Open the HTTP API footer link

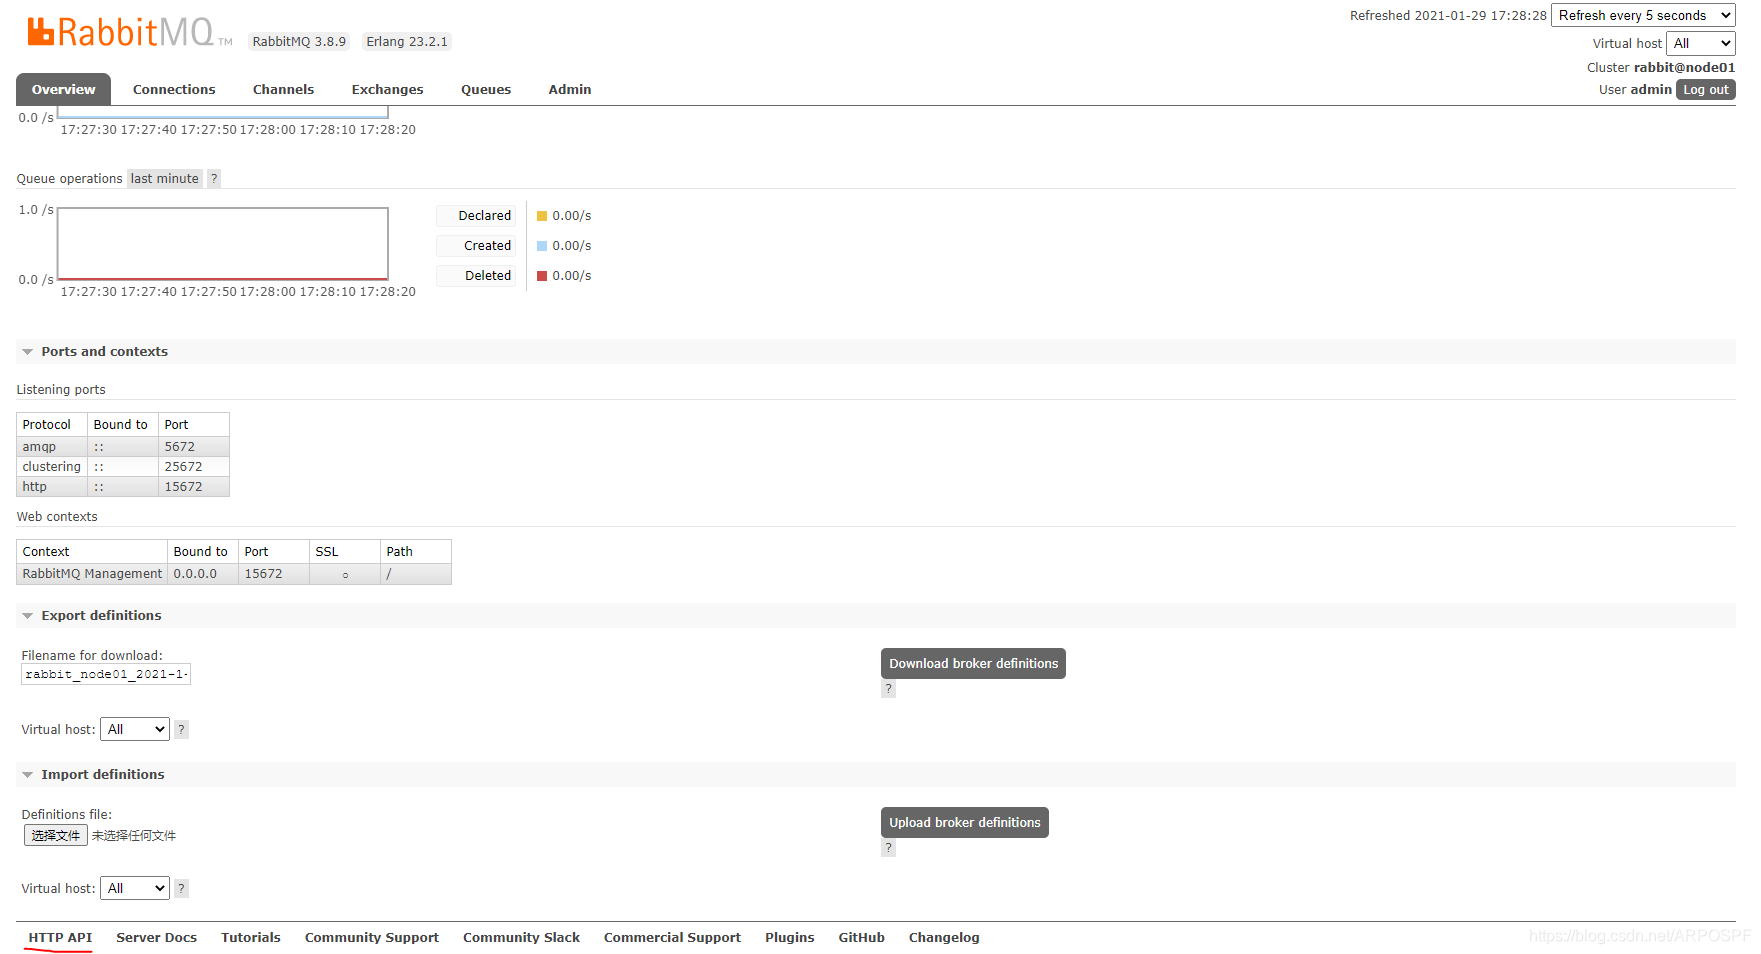click(59, 937)
